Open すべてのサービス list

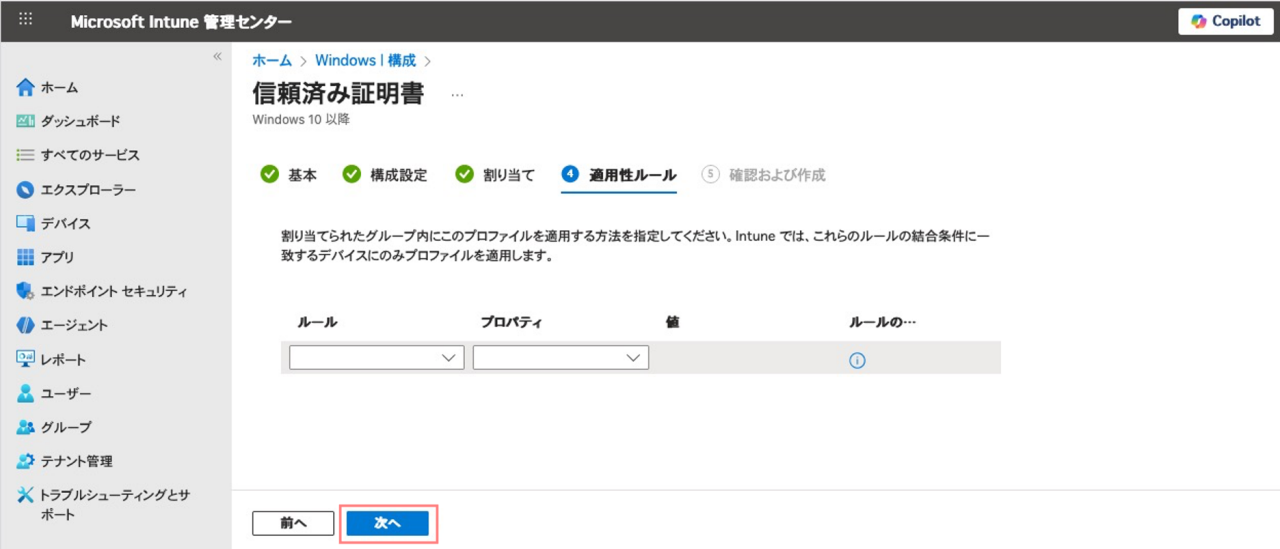coord(90,156)
